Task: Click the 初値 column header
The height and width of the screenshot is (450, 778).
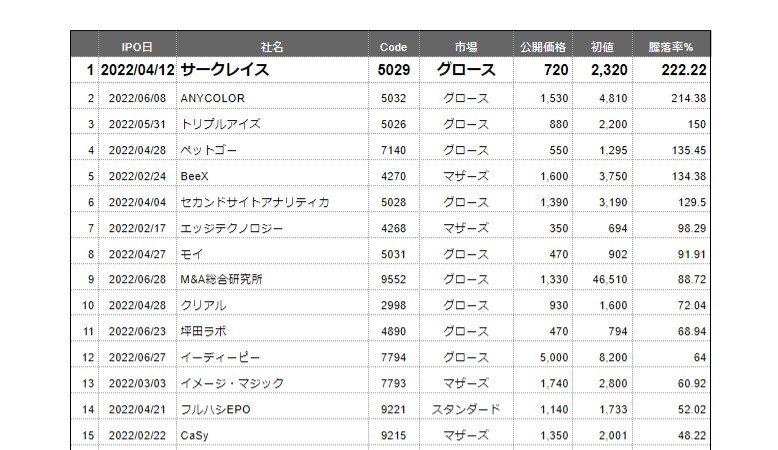Action: point(602,47)
